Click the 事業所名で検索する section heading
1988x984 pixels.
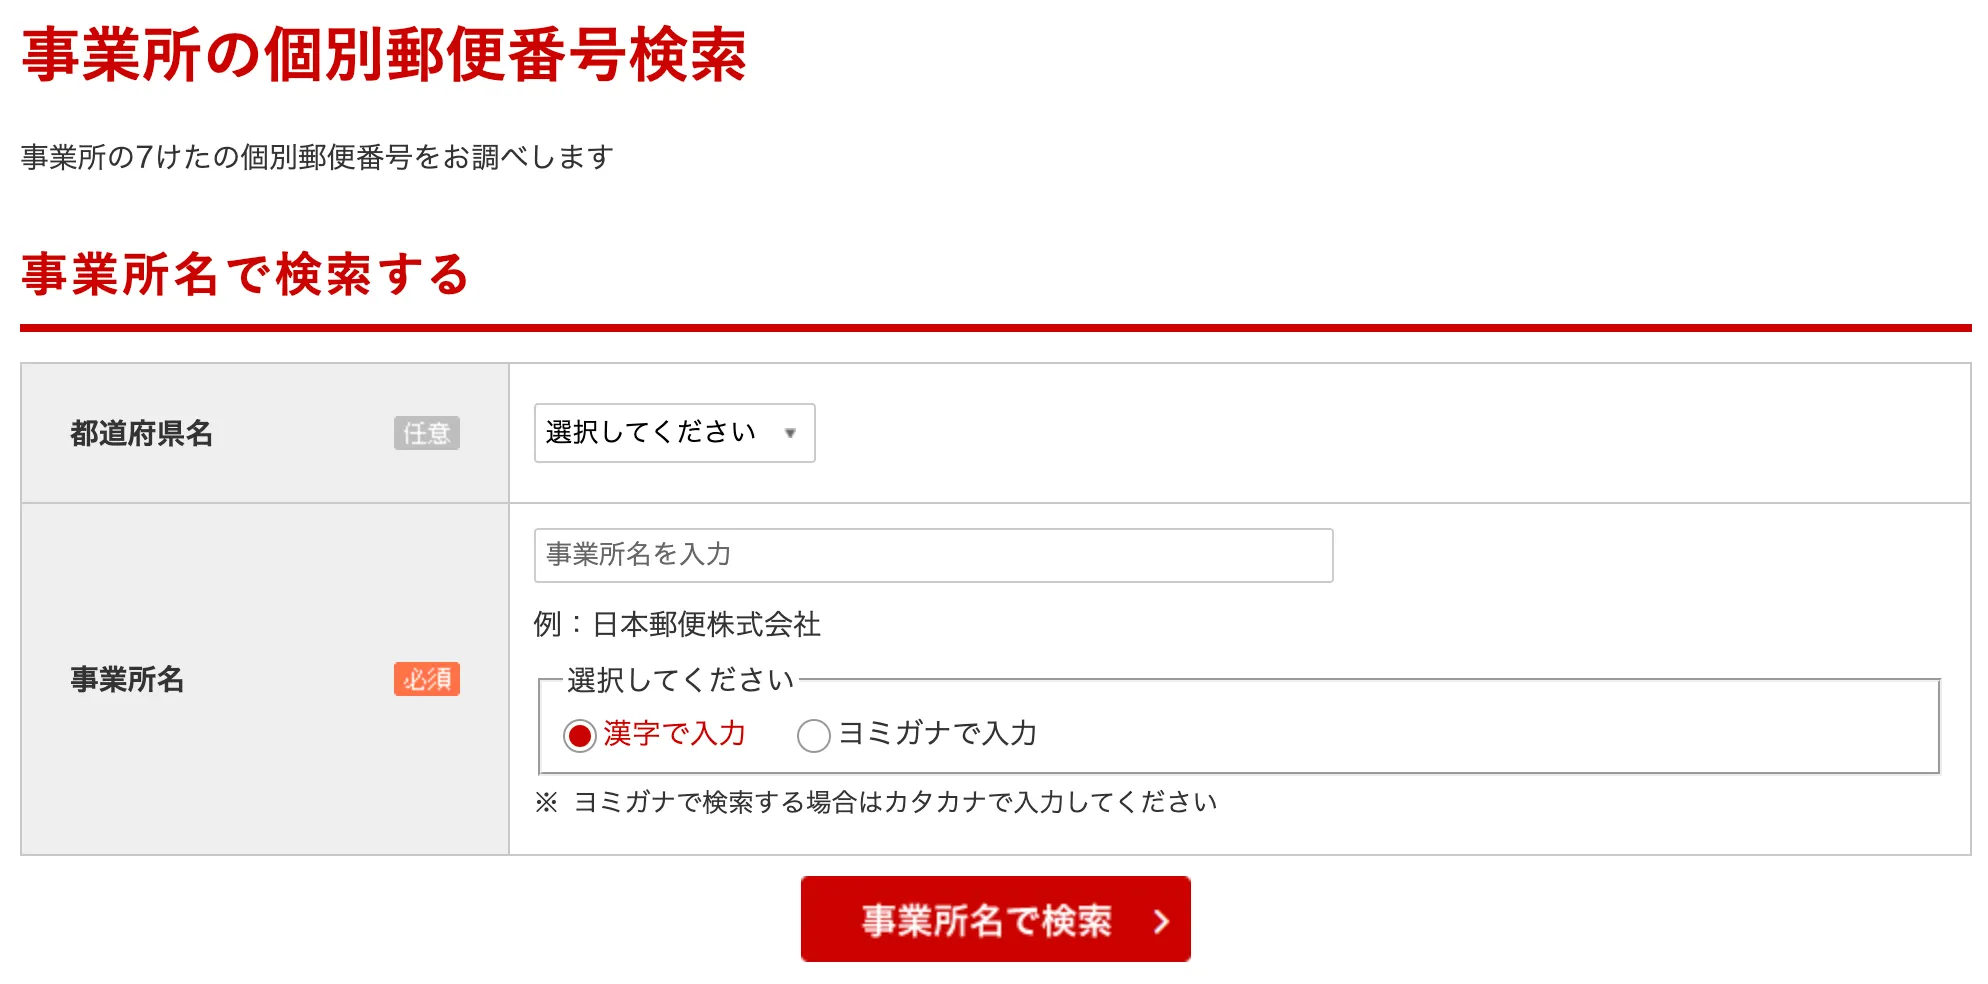(245, 275)
